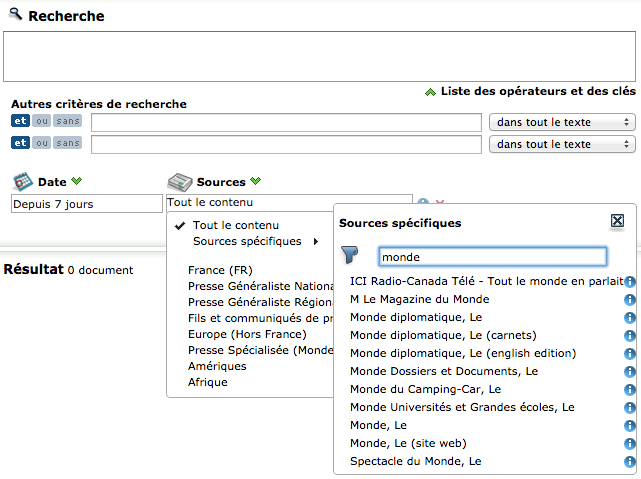Choose source 'Monde Universités et Grandes écoles, Le'
Viewport: 641px width, 479px height.
pos(462,407)
